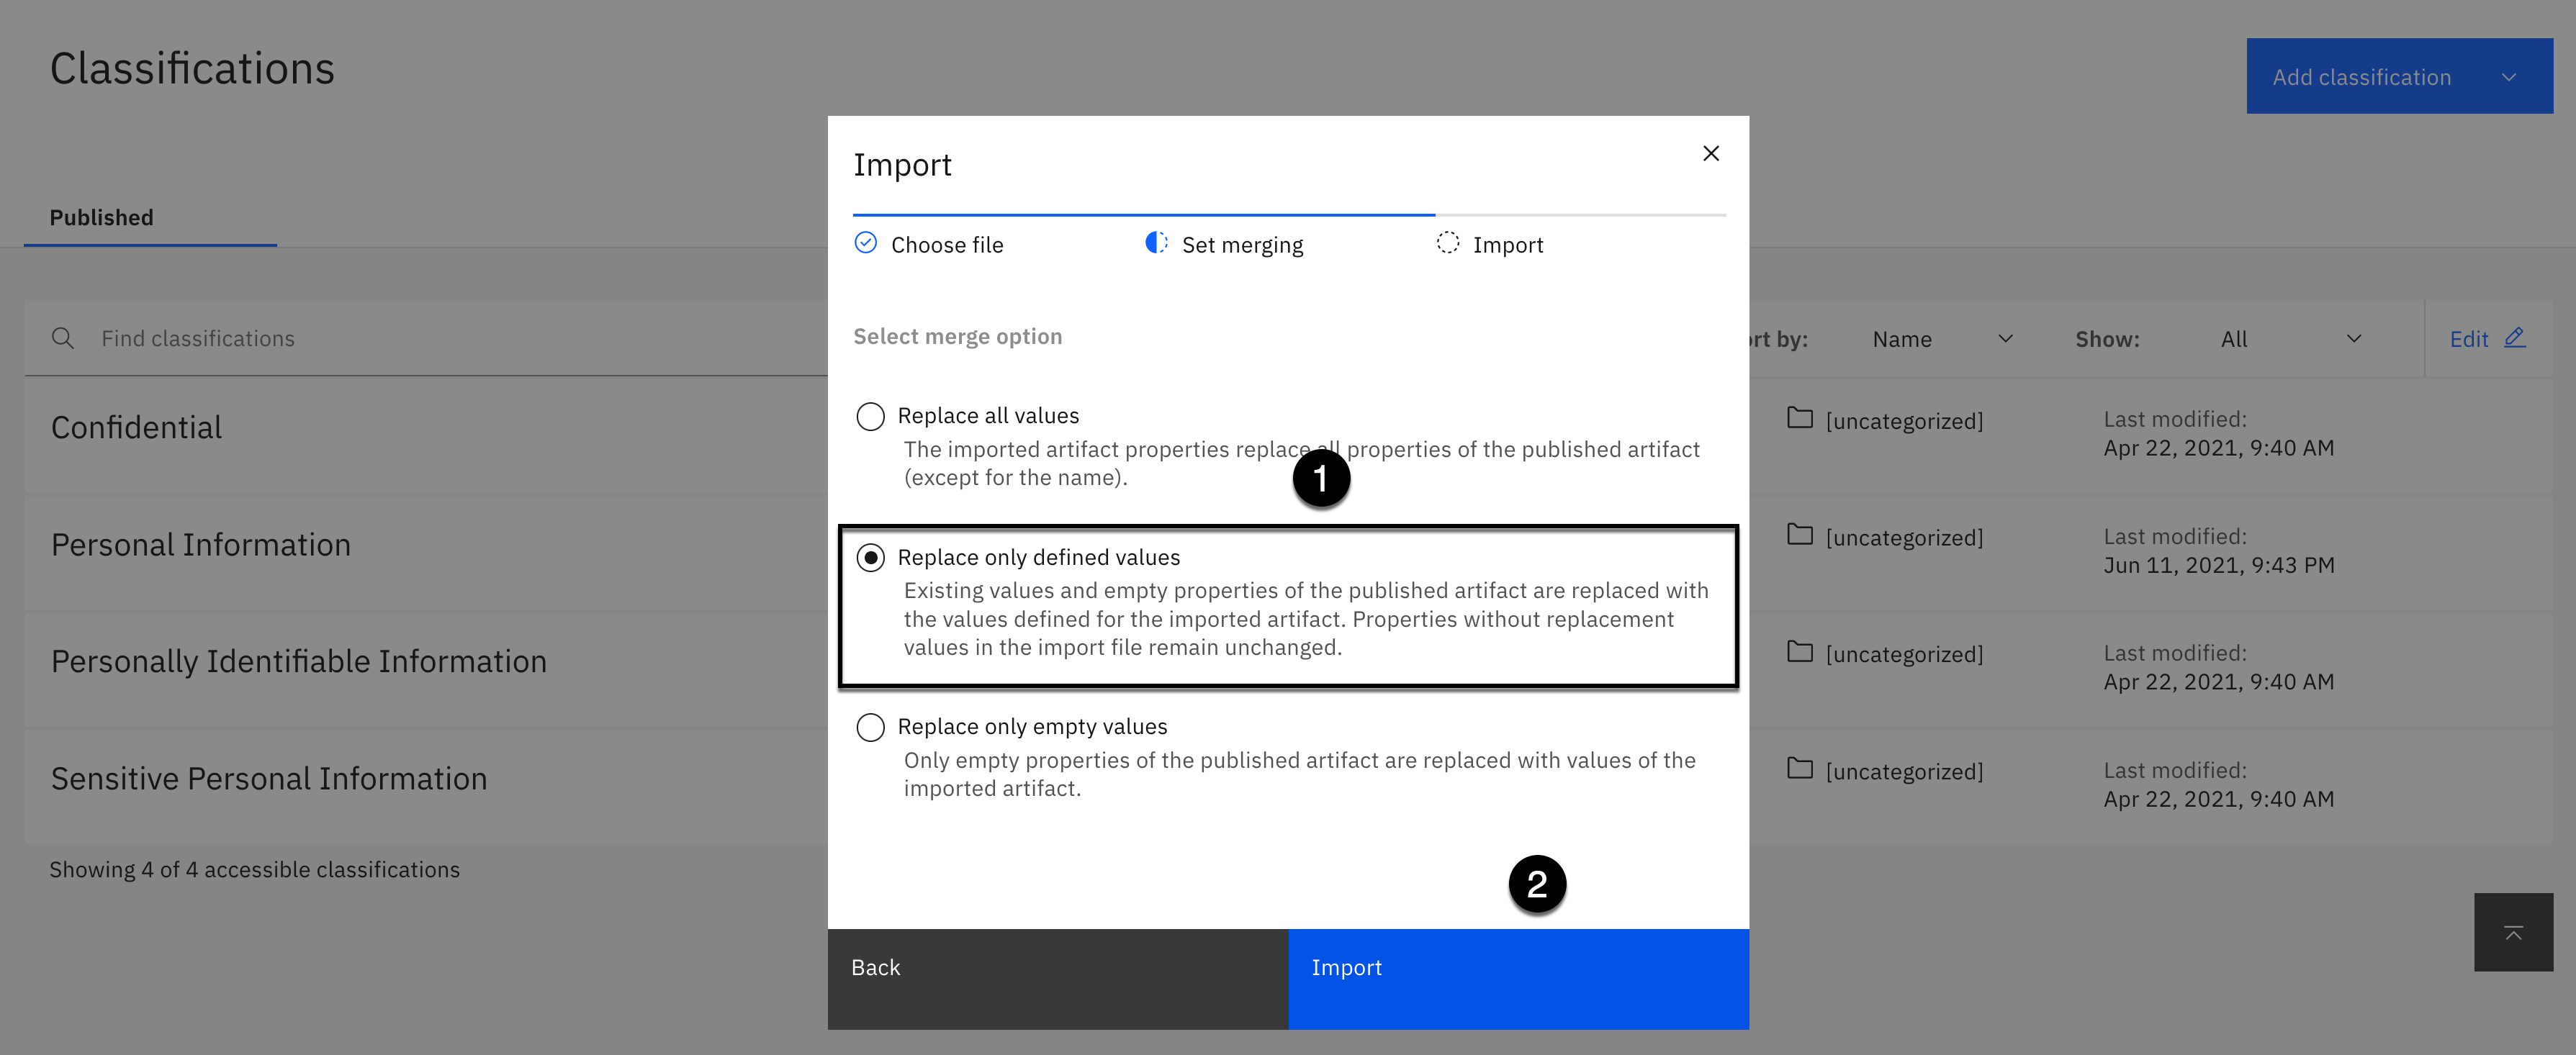Click the search magnifier icon
Screen dimensions: 2576x1055
(x=62, y=338)
